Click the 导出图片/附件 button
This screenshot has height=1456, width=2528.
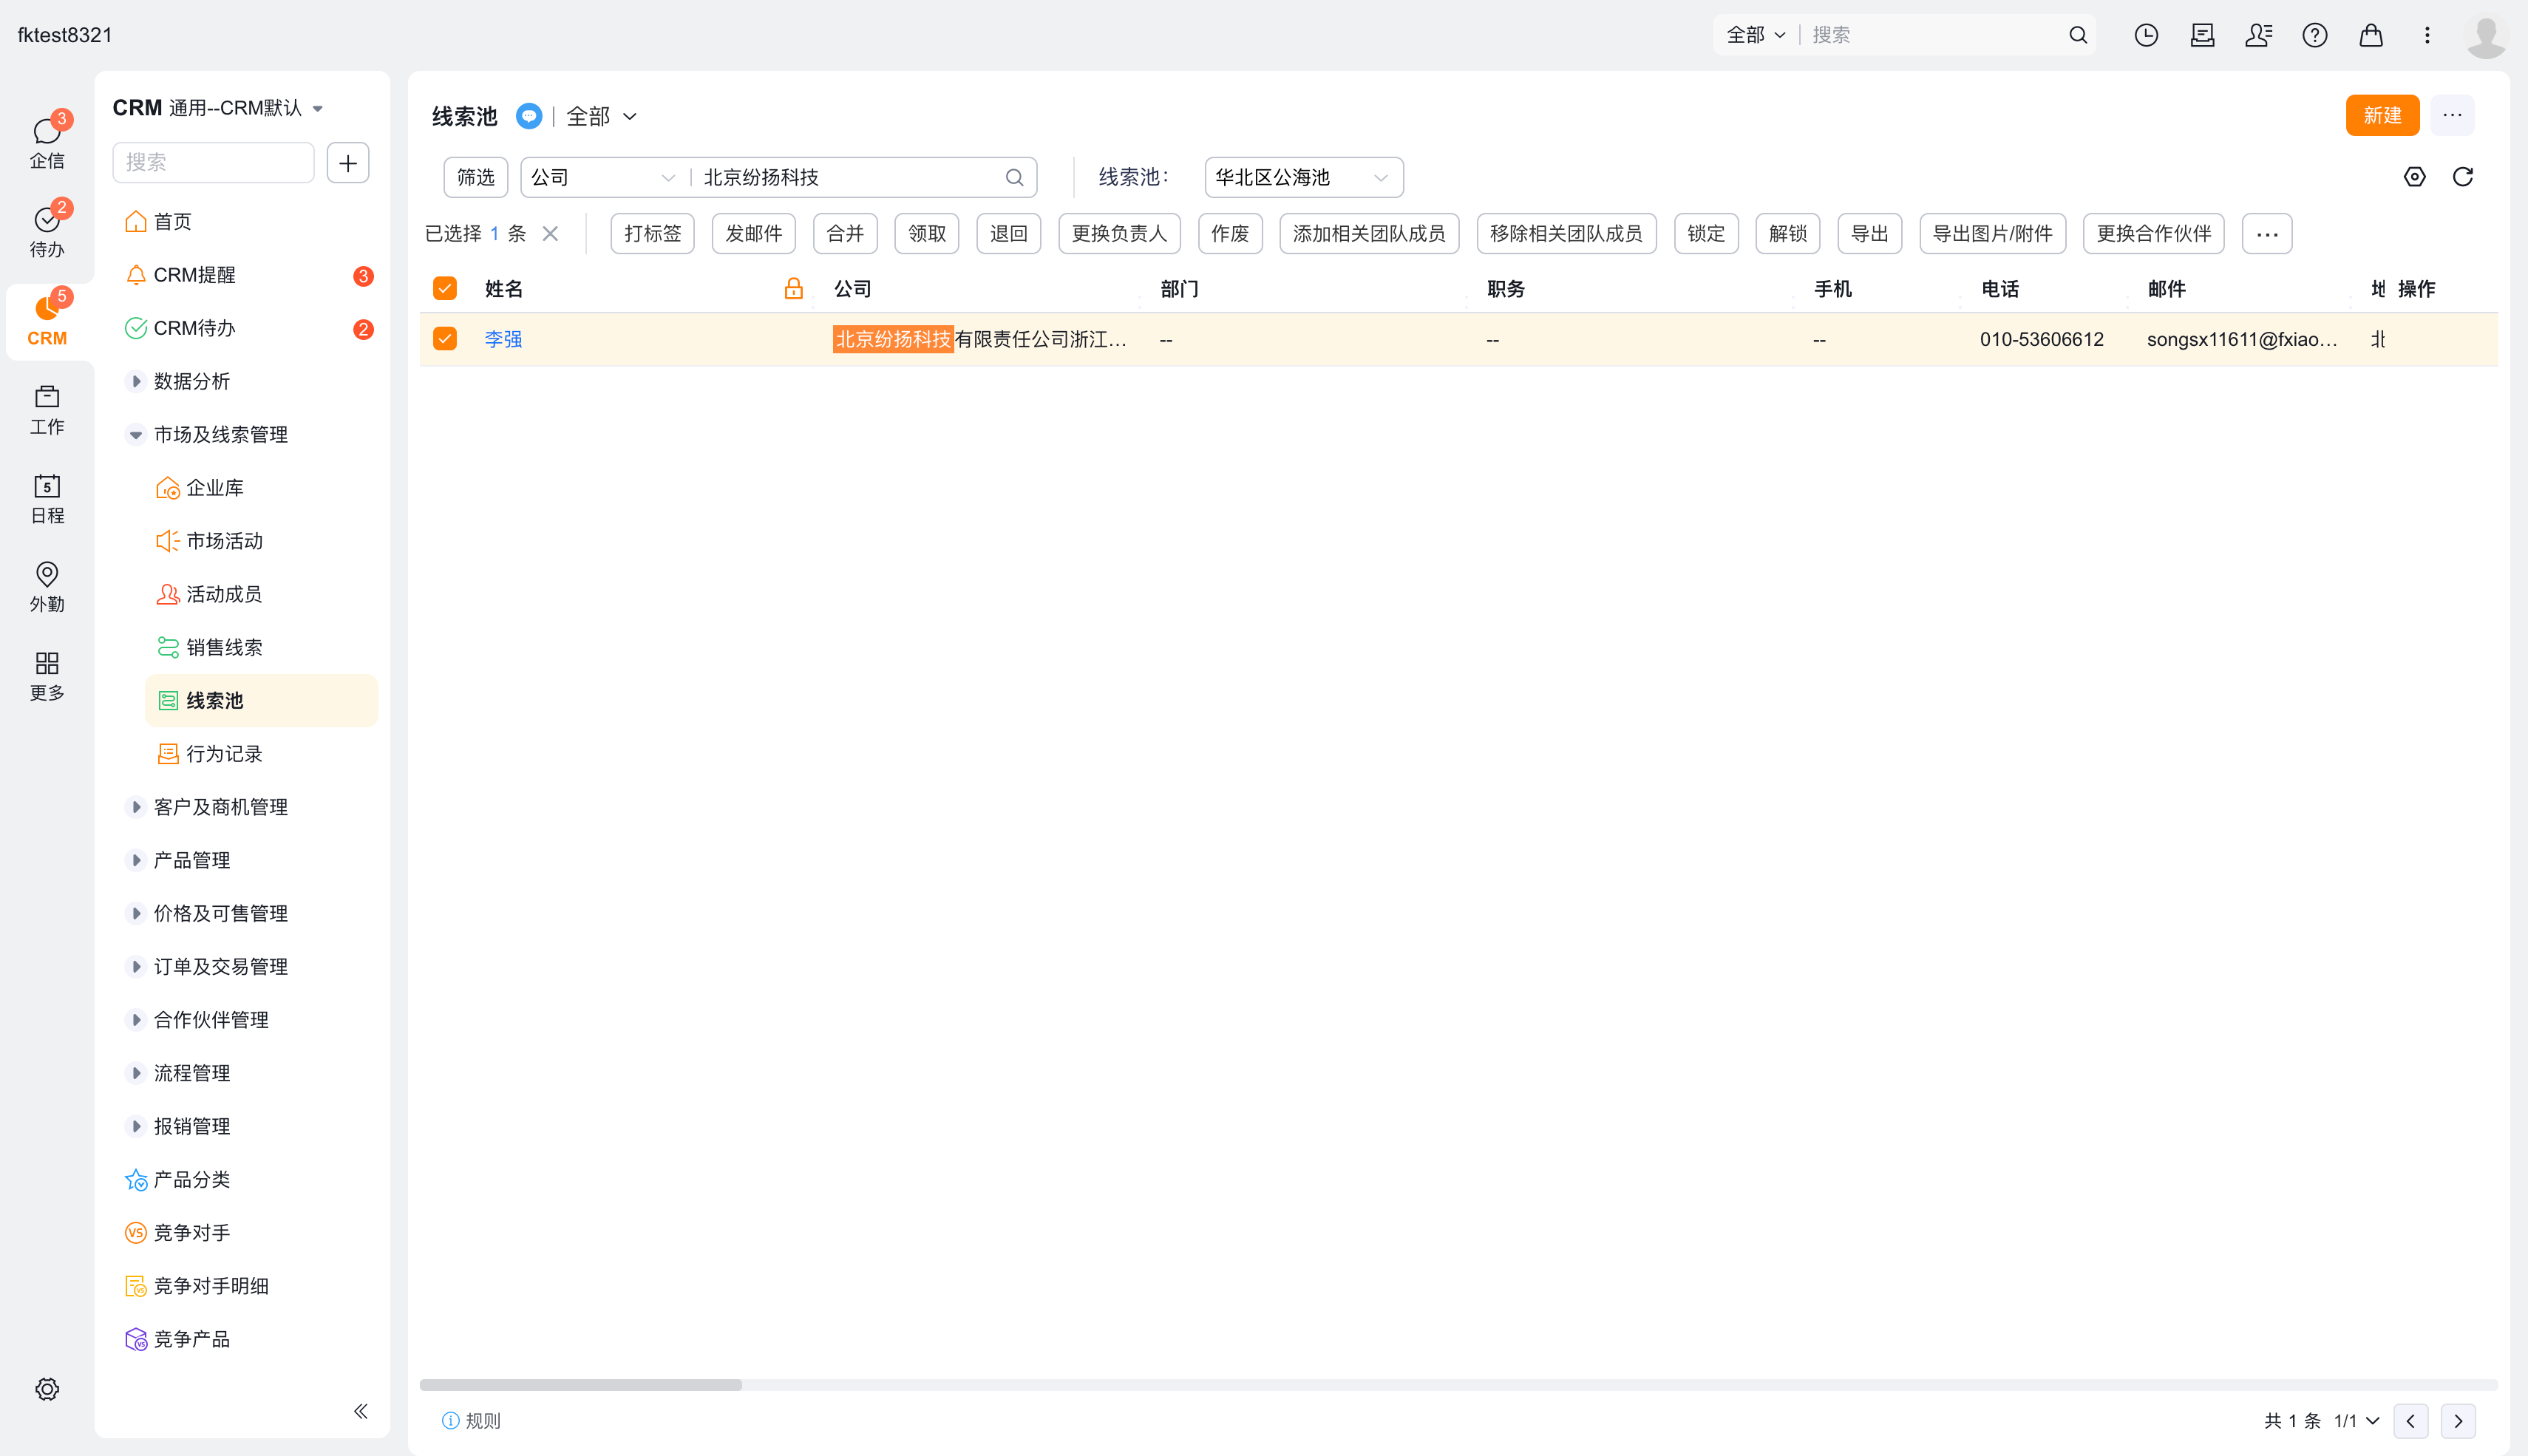click(x=1992, y=233)
